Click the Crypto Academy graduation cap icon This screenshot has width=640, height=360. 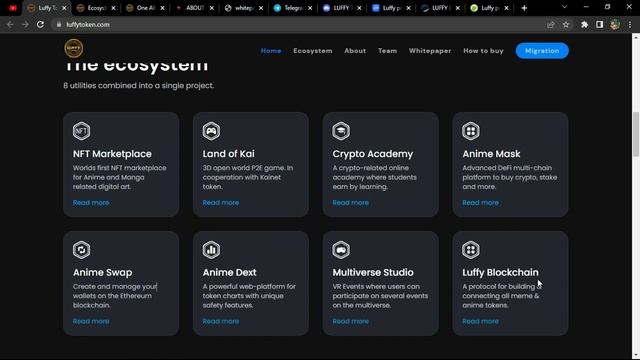point(341,131)
